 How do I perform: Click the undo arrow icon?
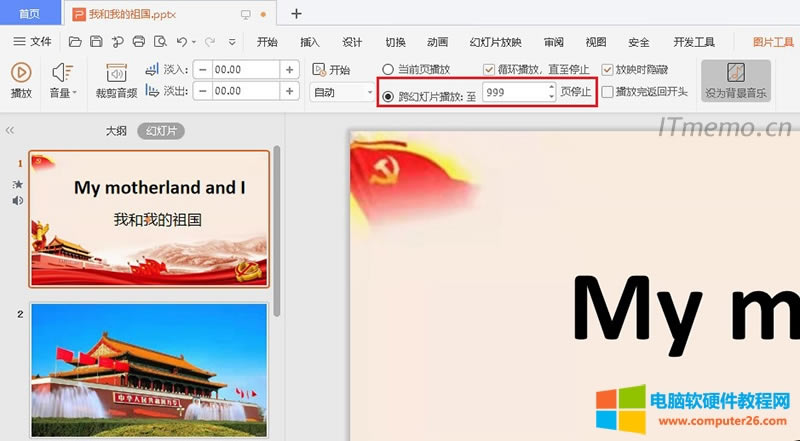click(181, 42)
